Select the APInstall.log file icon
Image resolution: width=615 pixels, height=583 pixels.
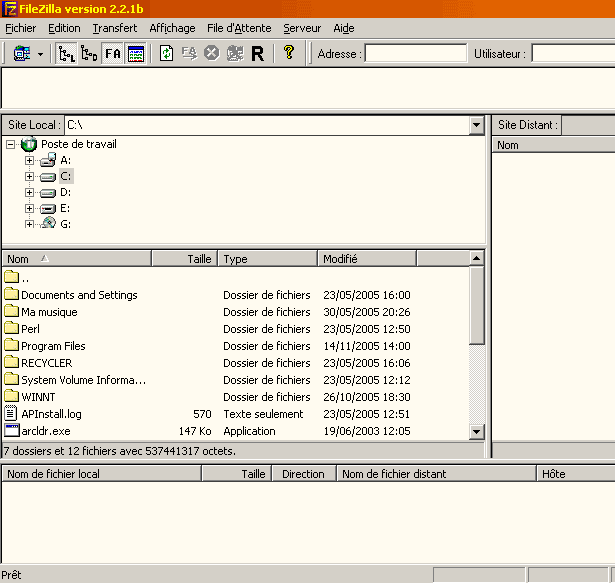tap(11, 413)
